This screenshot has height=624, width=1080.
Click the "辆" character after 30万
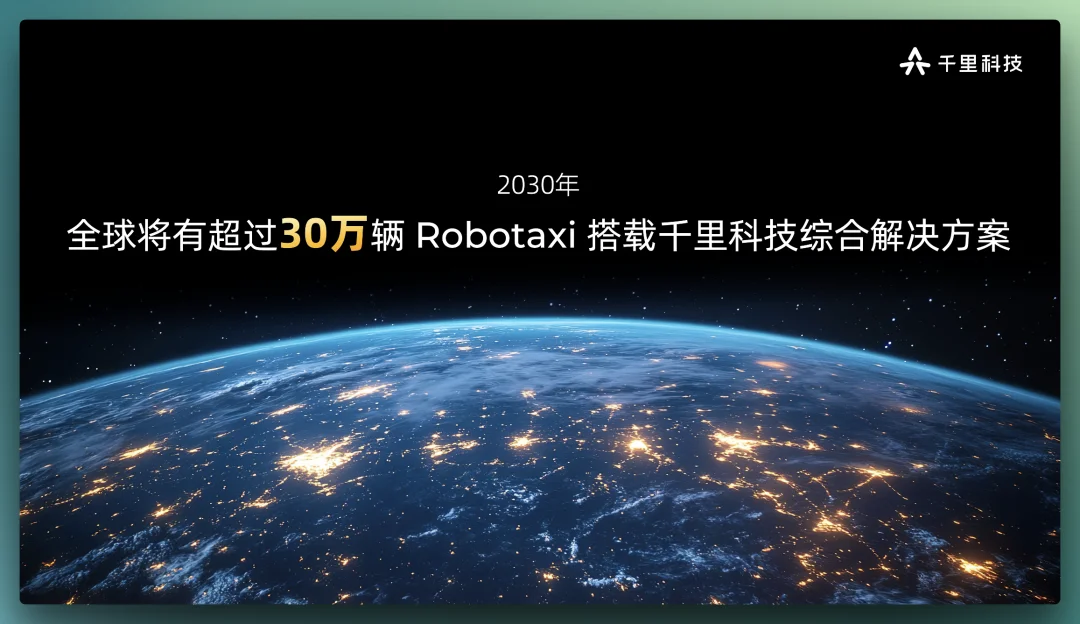(386, 238)
